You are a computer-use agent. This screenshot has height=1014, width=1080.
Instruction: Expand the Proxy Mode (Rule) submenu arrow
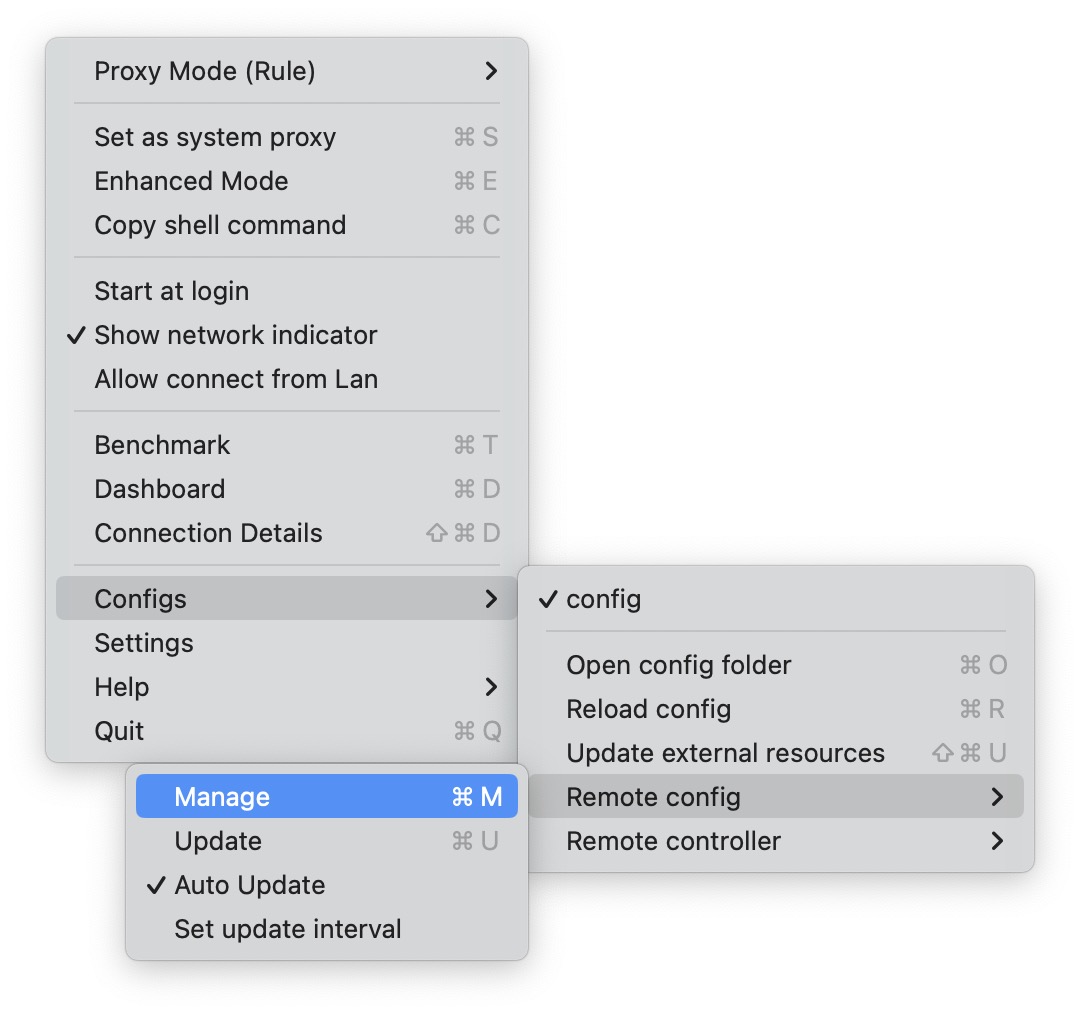click(x=490, y=71)
